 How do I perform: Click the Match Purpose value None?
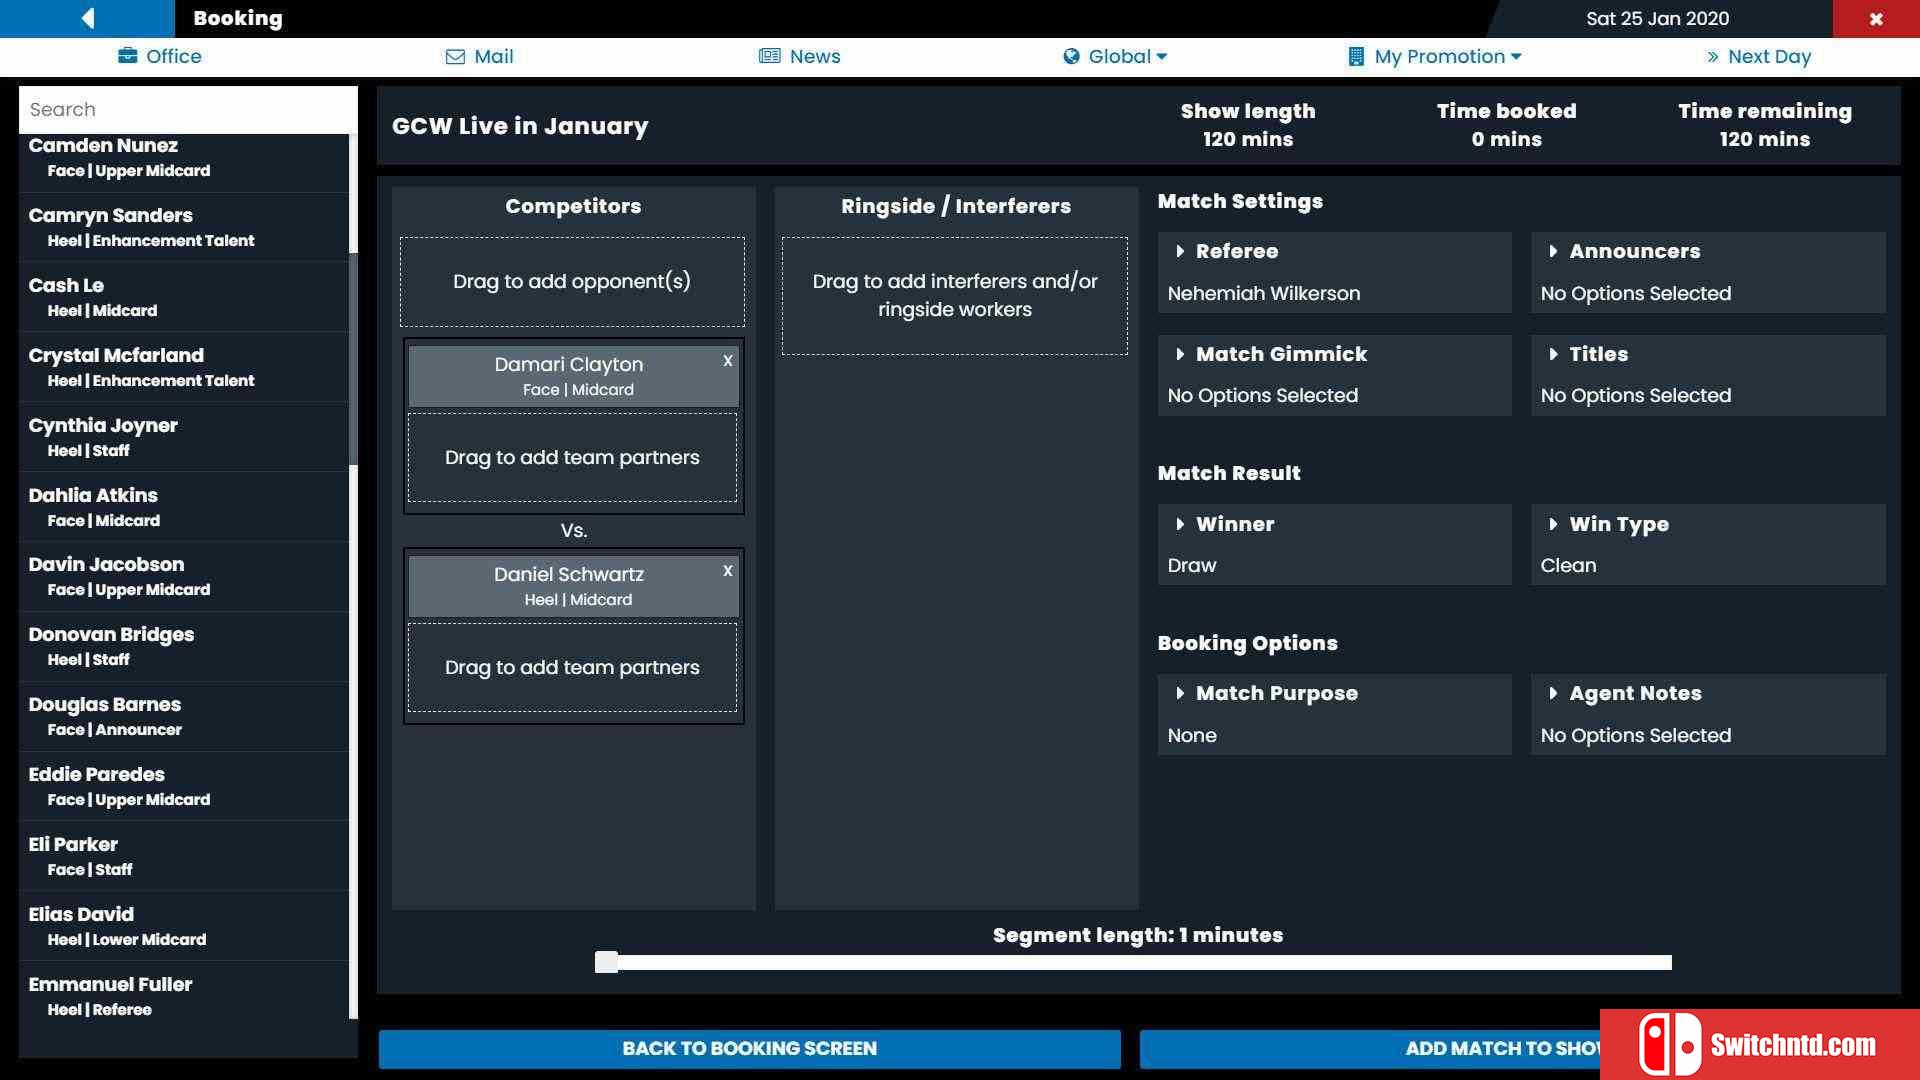click(x=1192, y=736)
